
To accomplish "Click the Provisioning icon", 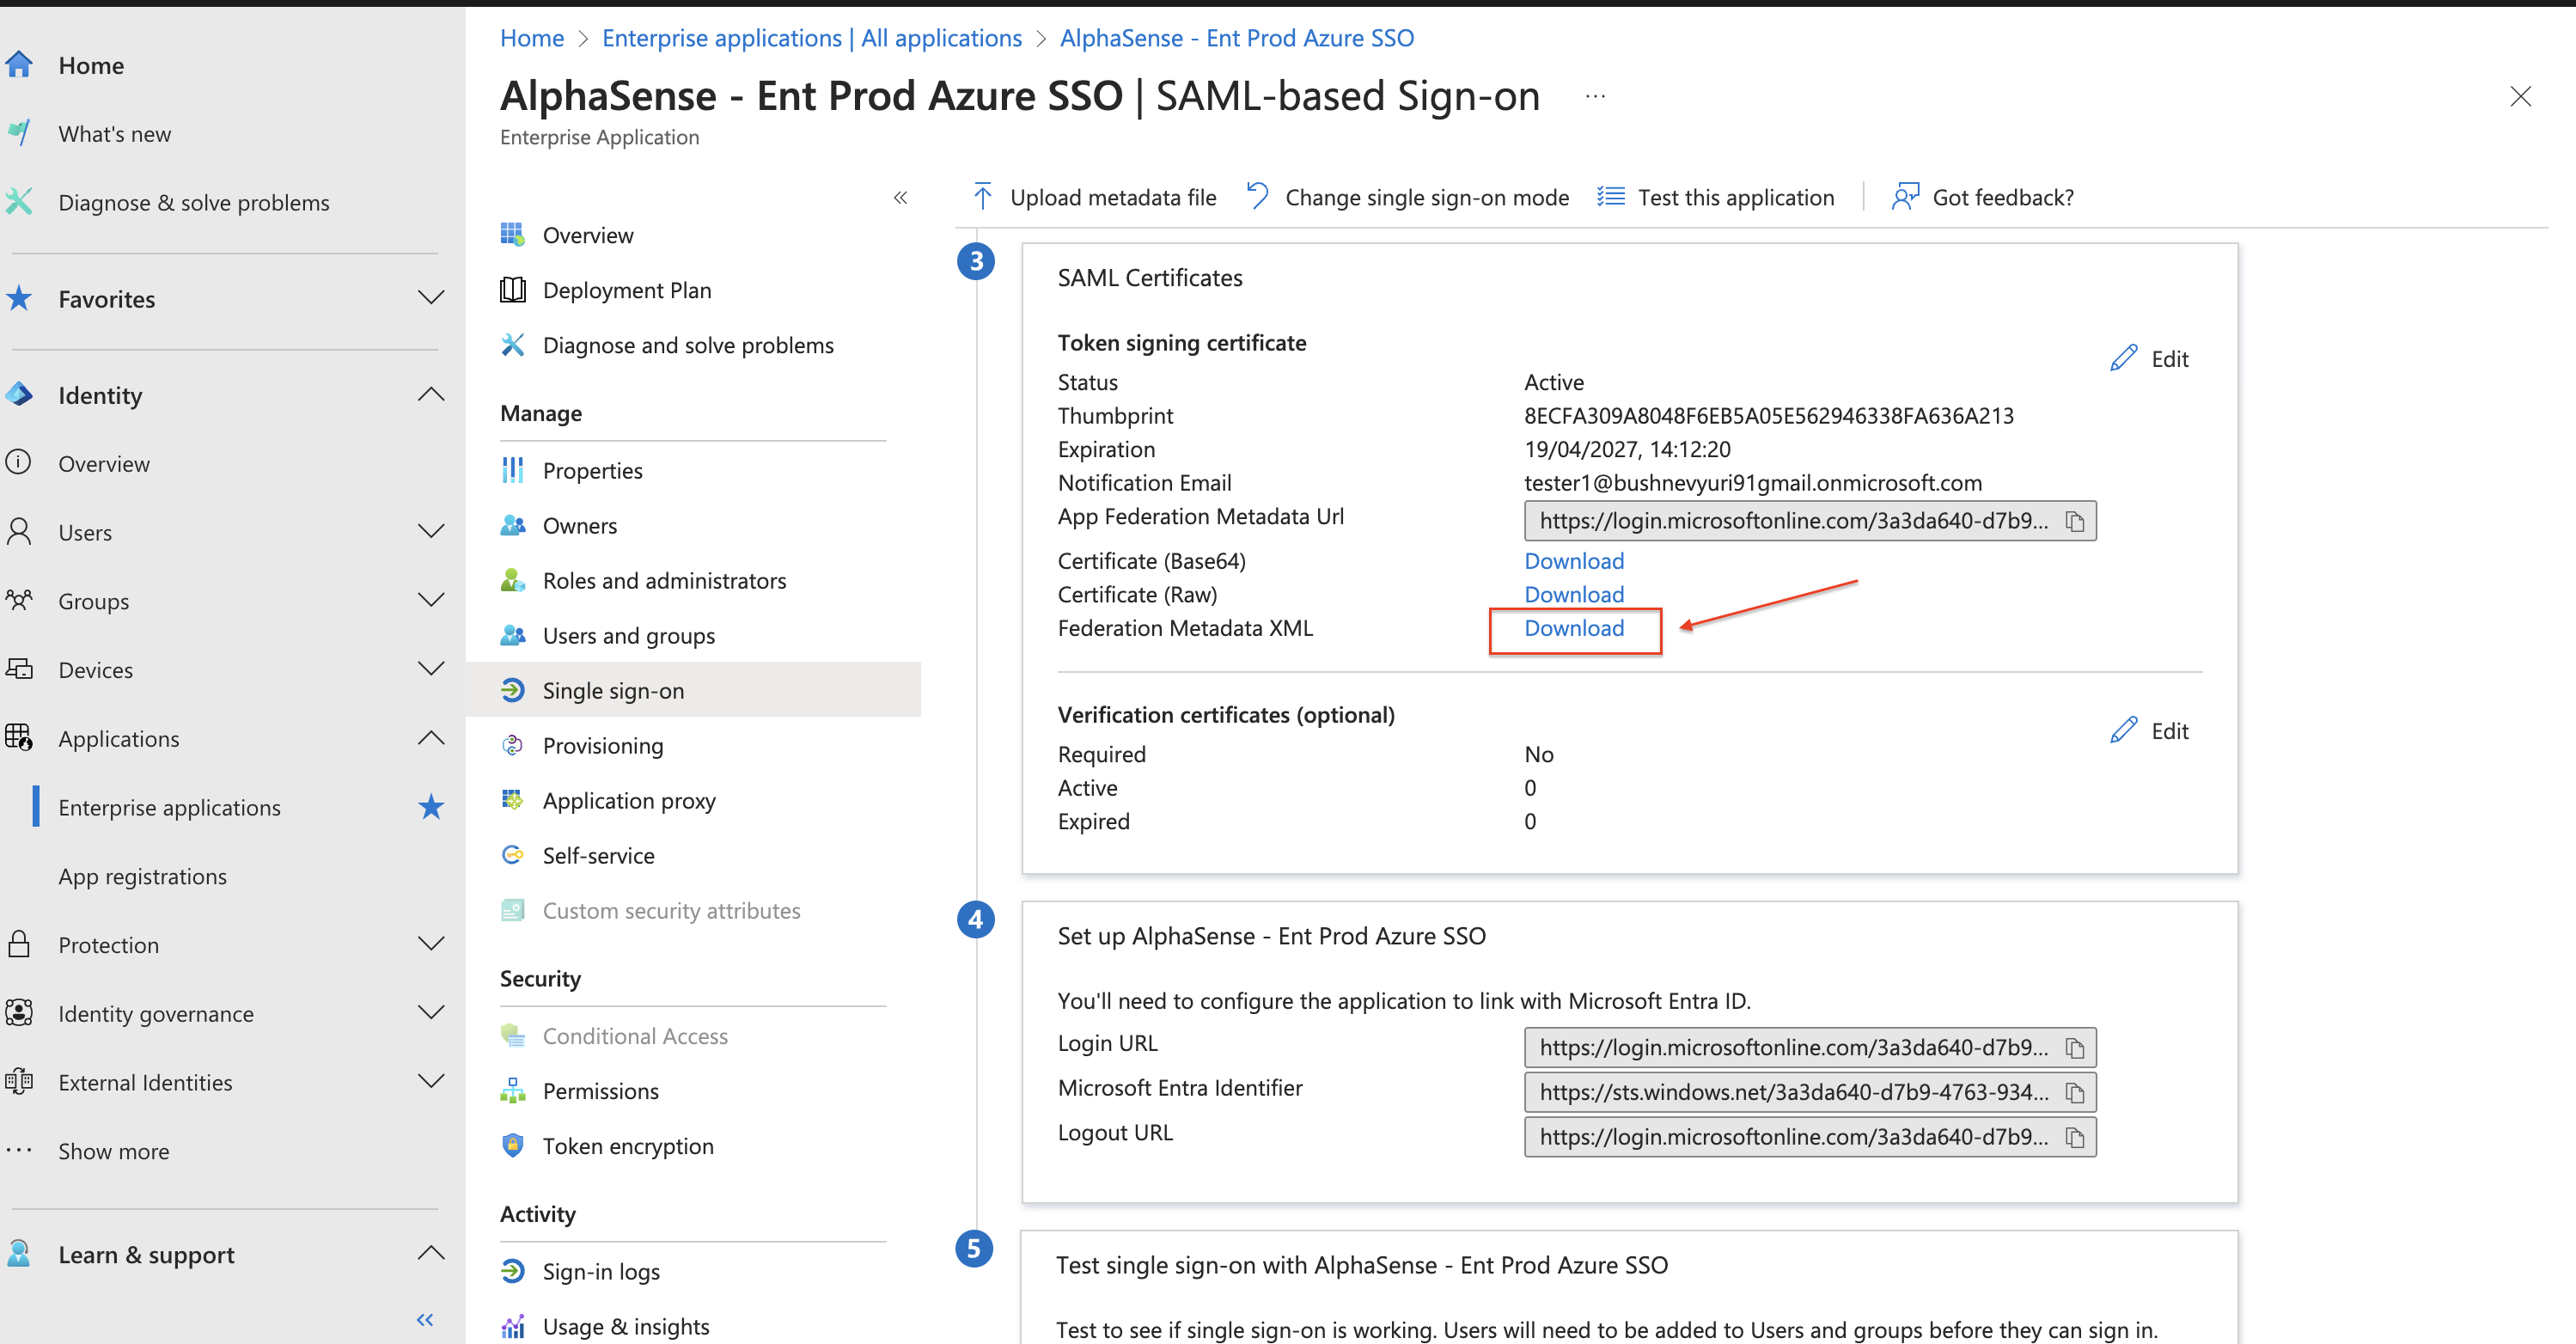I will coord(513,745).
